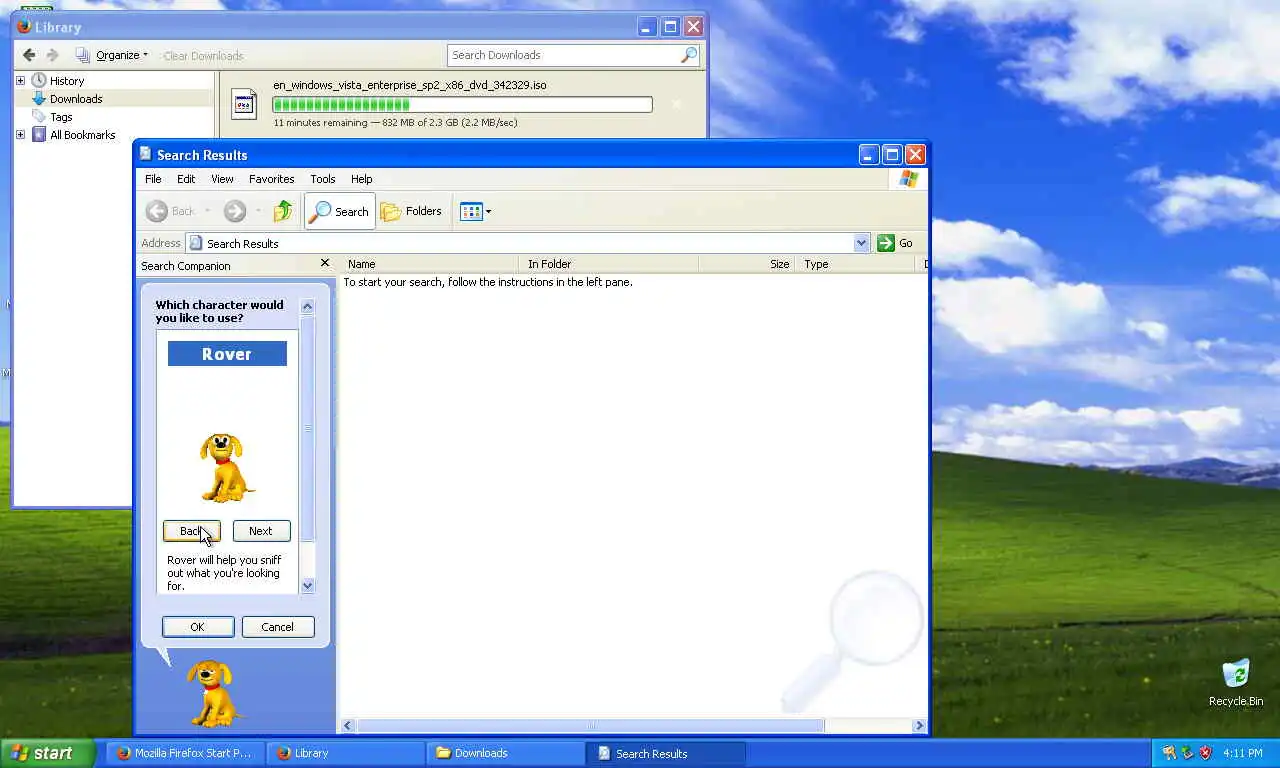The width and height of the screenshot is (1280, 768).
Task: Click Back in the character chooser
Action: coord(192,531)
